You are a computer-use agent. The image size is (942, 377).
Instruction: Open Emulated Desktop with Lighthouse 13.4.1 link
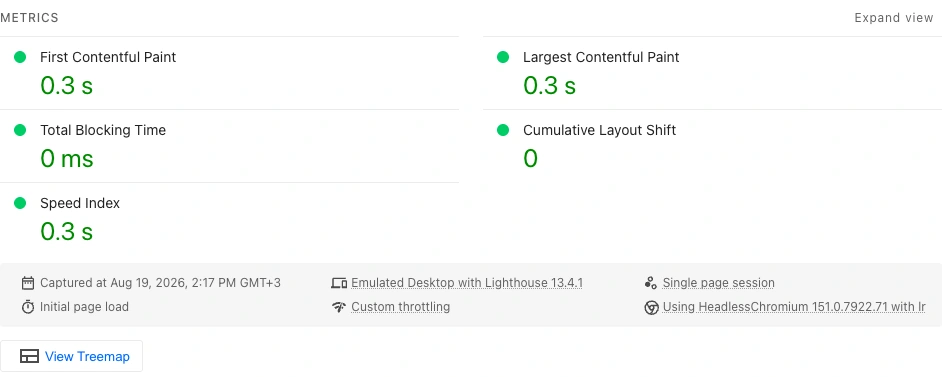pyautogui.click(x=467, y=283)
